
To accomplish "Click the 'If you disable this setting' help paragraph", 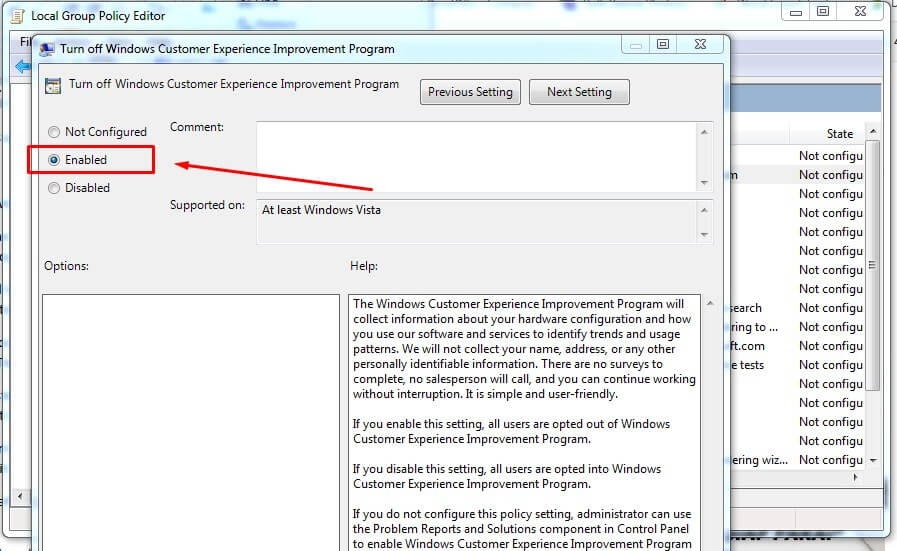I will (507, 477).
